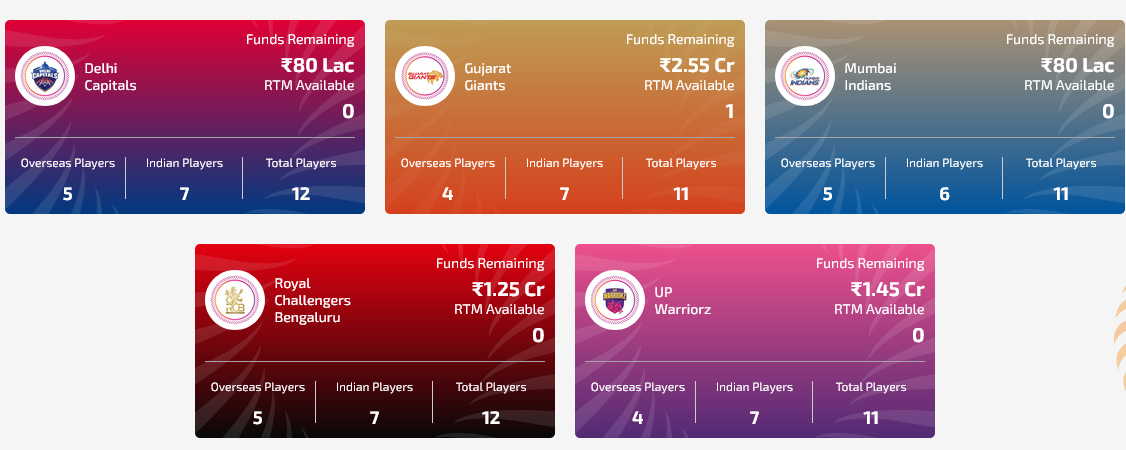Image resolution: width=1126 pixels, height=450 pixels.
Task: Click Delhi Capitals ₹80 Lac funds amount
Action: tap(317, 66)
